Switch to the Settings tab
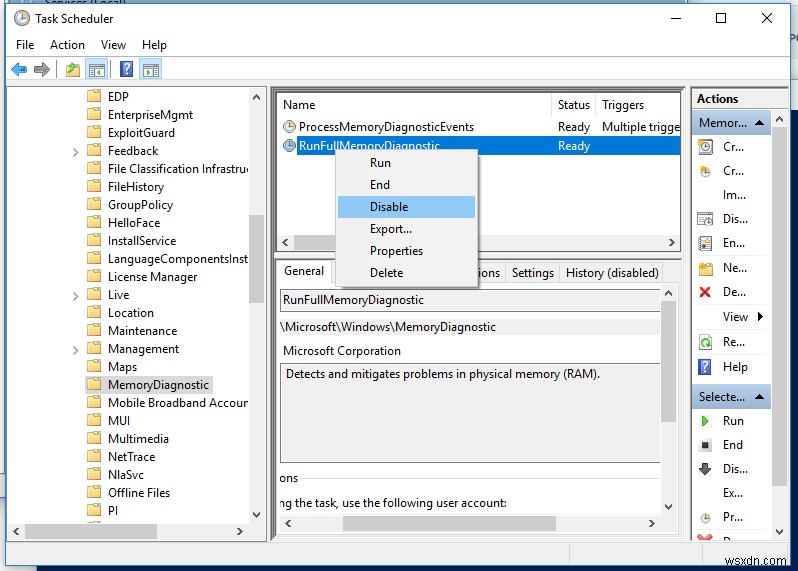Image resolution: width=798 pixels, height=571 pixels. point(532,273)
